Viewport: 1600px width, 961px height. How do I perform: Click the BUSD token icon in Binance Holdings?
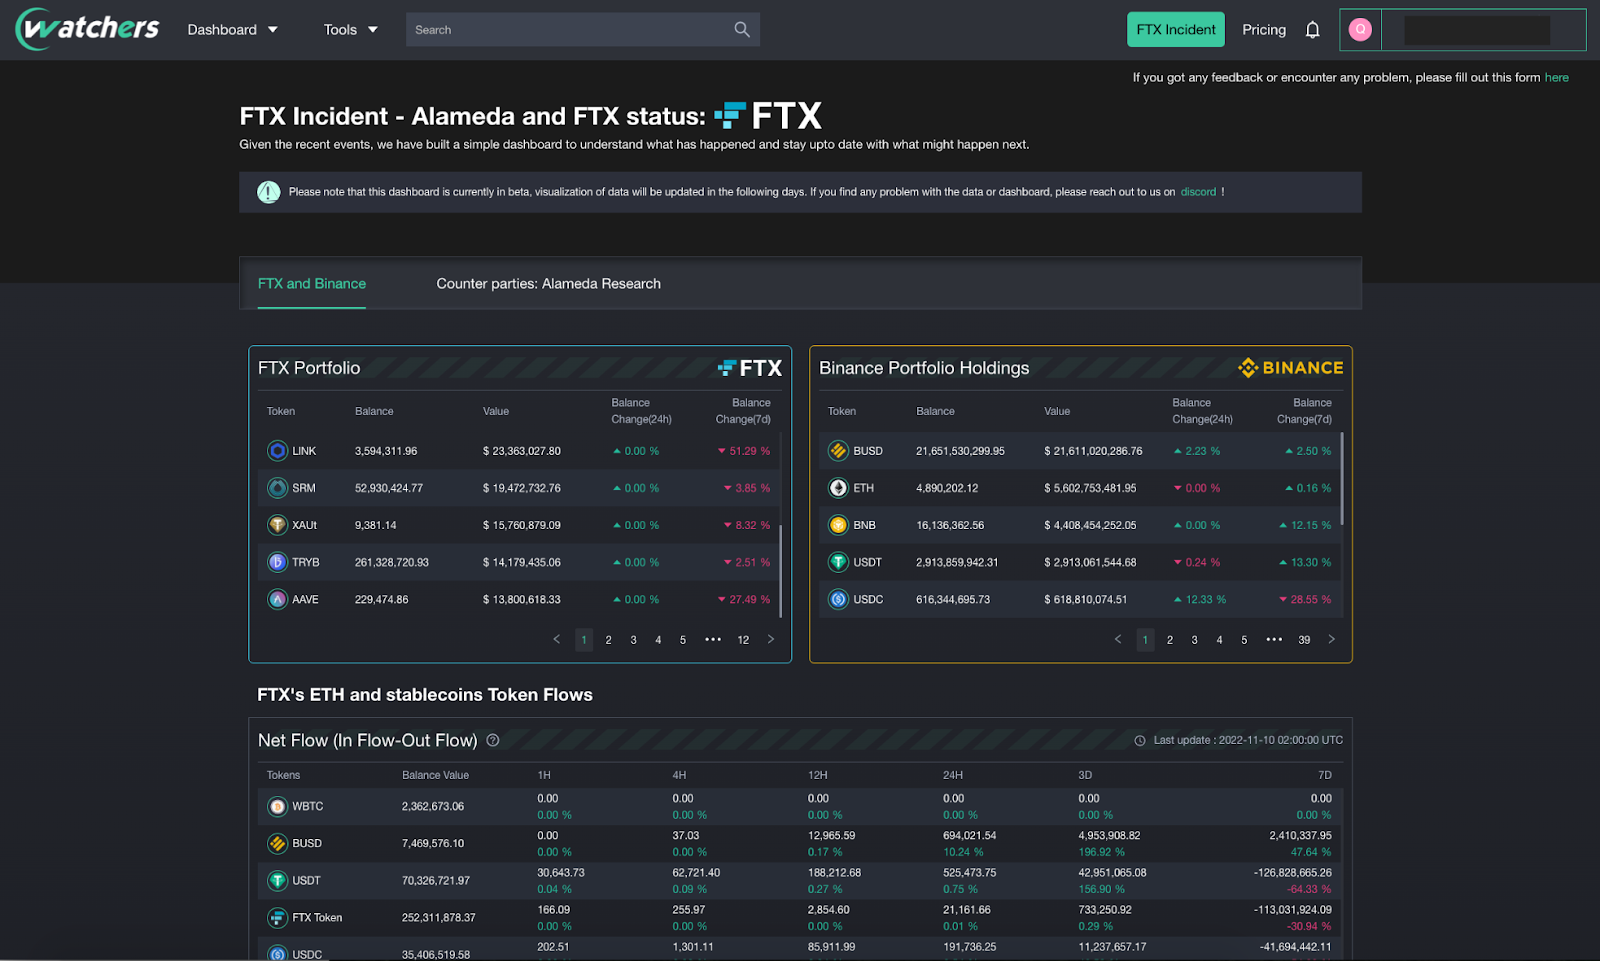point(838,450)
